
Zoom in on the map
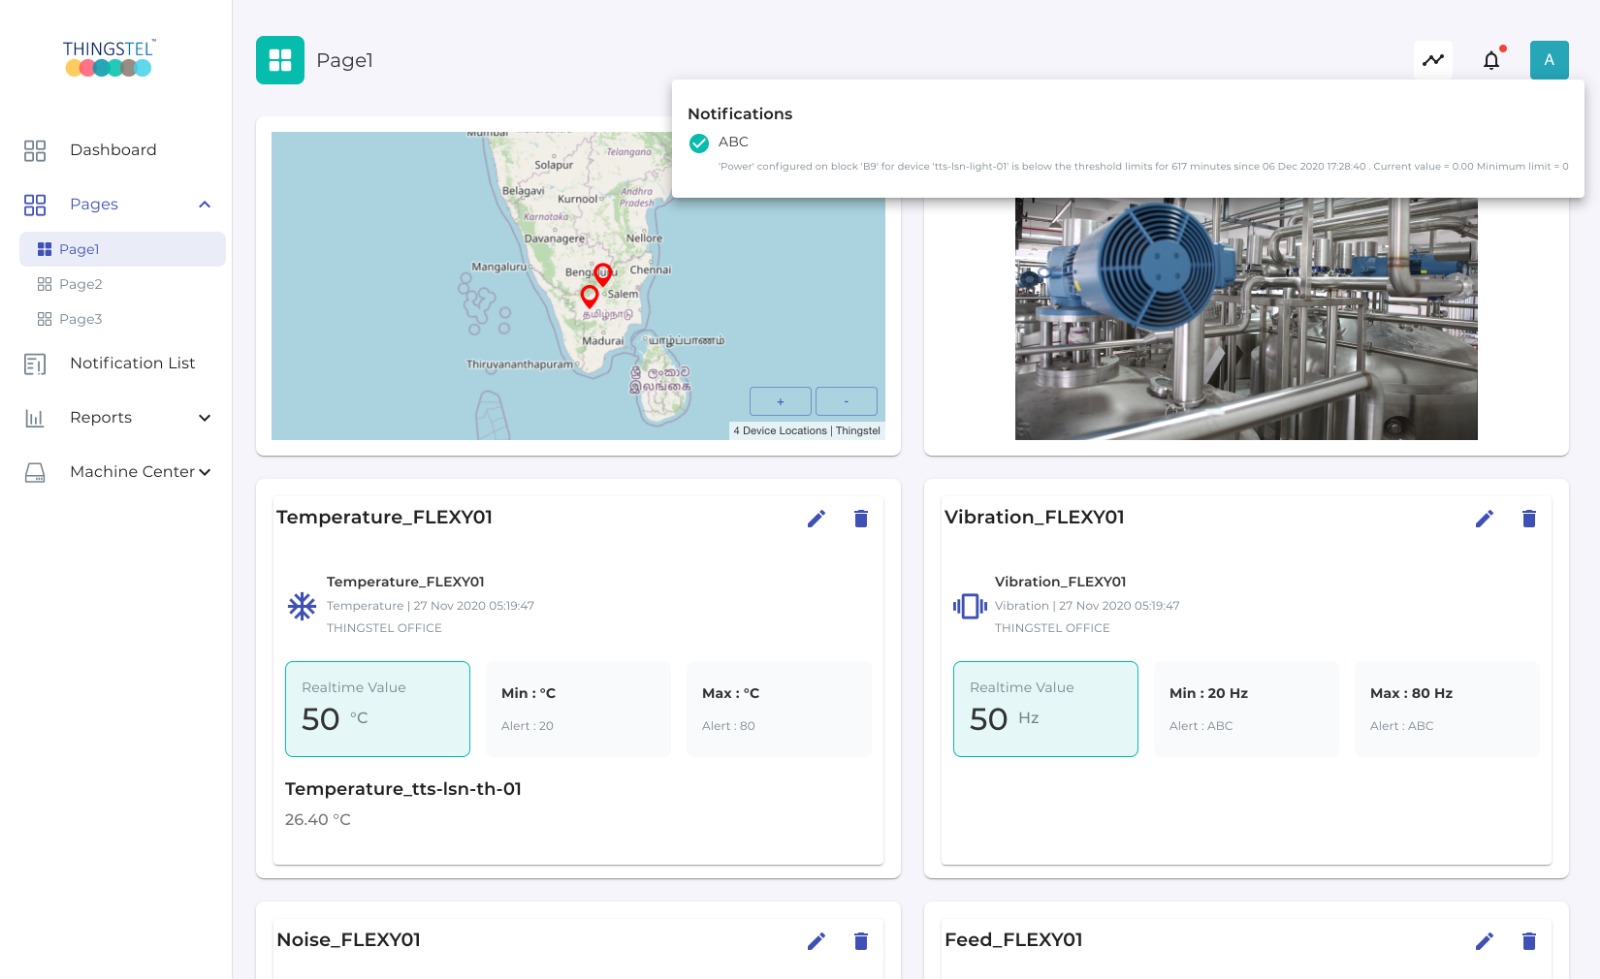point(780,401)
